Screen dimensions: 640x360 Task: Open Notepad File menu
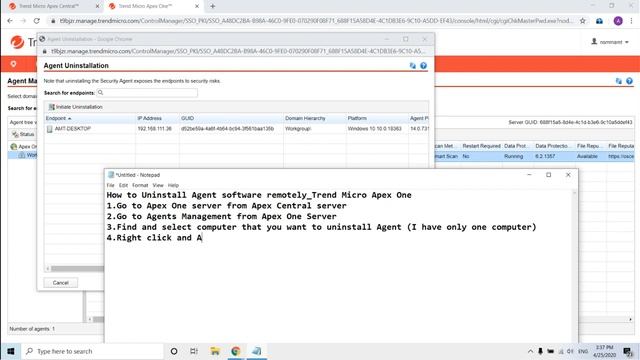pos(111,185)
